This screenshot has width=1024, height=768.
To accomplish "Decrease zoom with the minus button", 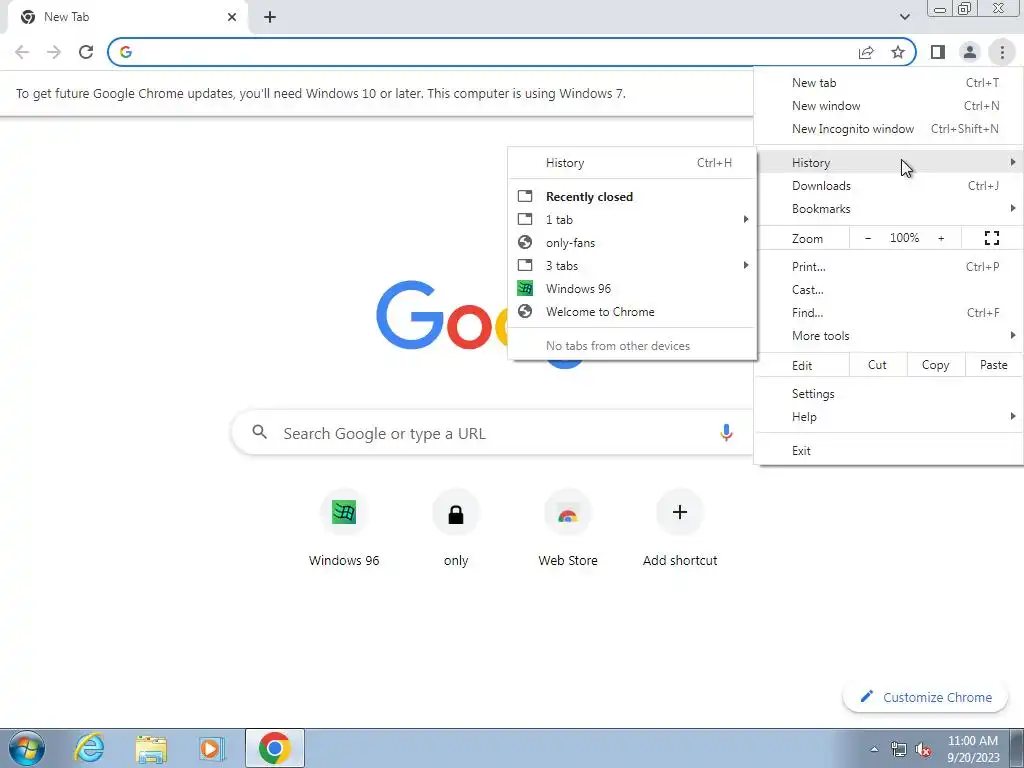I will coord(868,238).
